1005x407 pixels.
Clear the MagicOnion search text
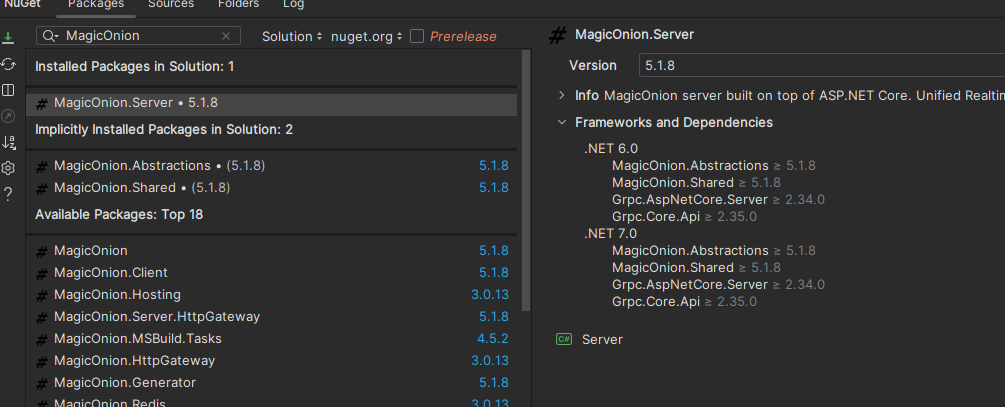pos(226,36)
